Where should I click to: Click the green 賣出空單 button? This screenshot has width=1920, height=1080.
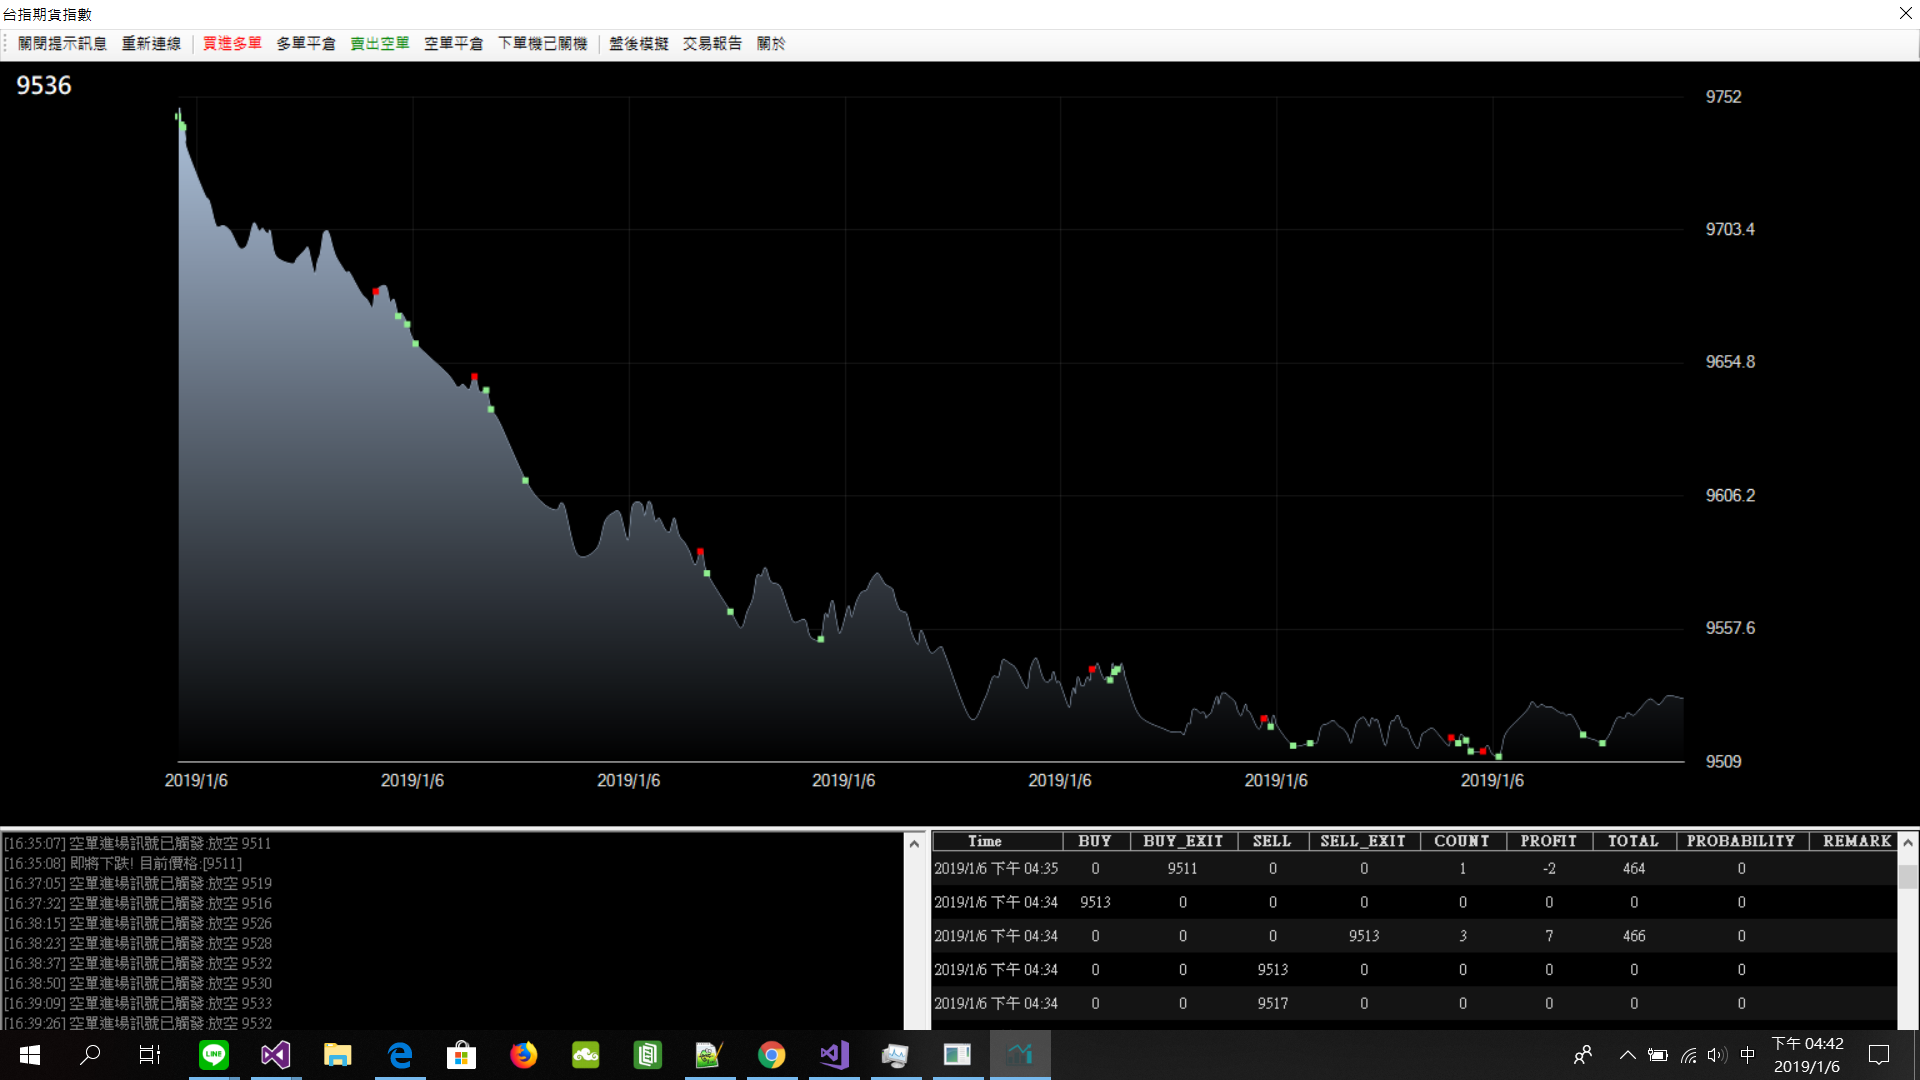[x=380, y=44]
